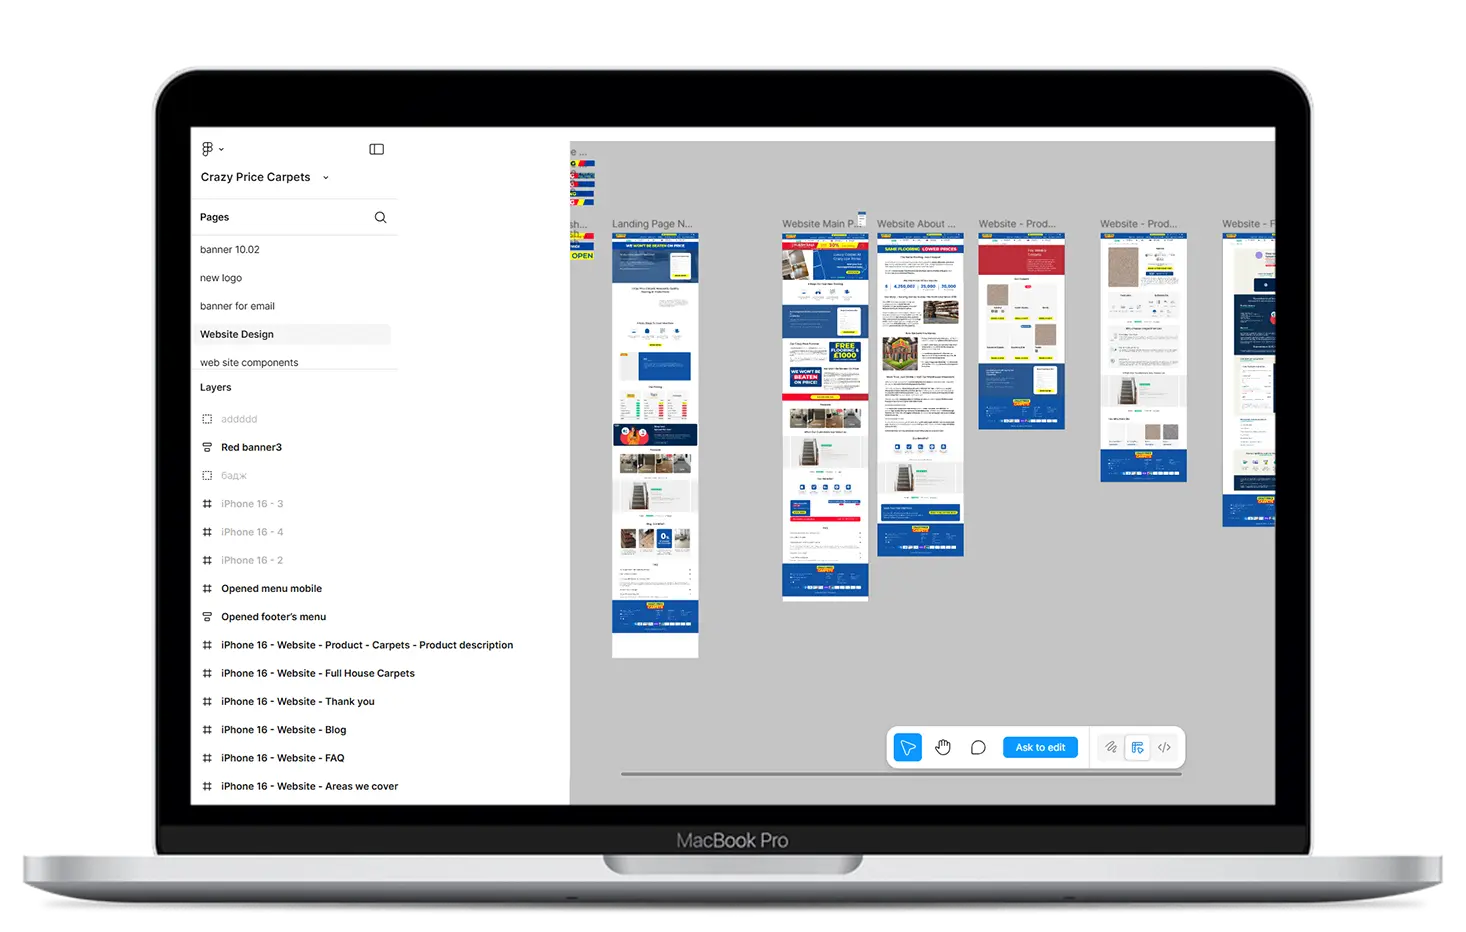Image resolution: width=1466 pixels, height=932 pixels.
Task: Select the iPhone 16 - 4 layer
Action: point(252,532)
